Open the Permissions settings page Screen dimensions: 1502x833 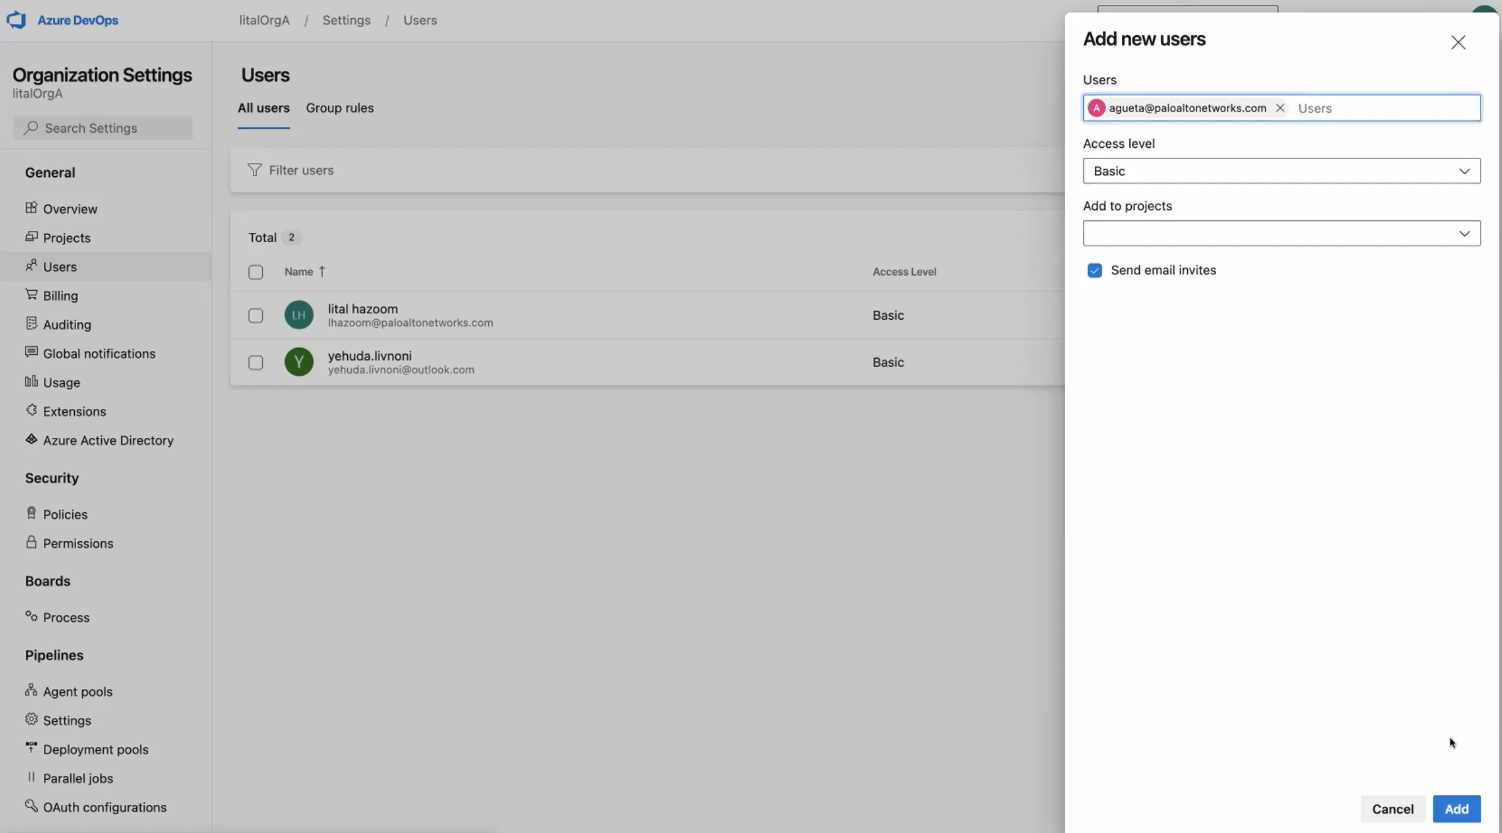click(78, 544)
